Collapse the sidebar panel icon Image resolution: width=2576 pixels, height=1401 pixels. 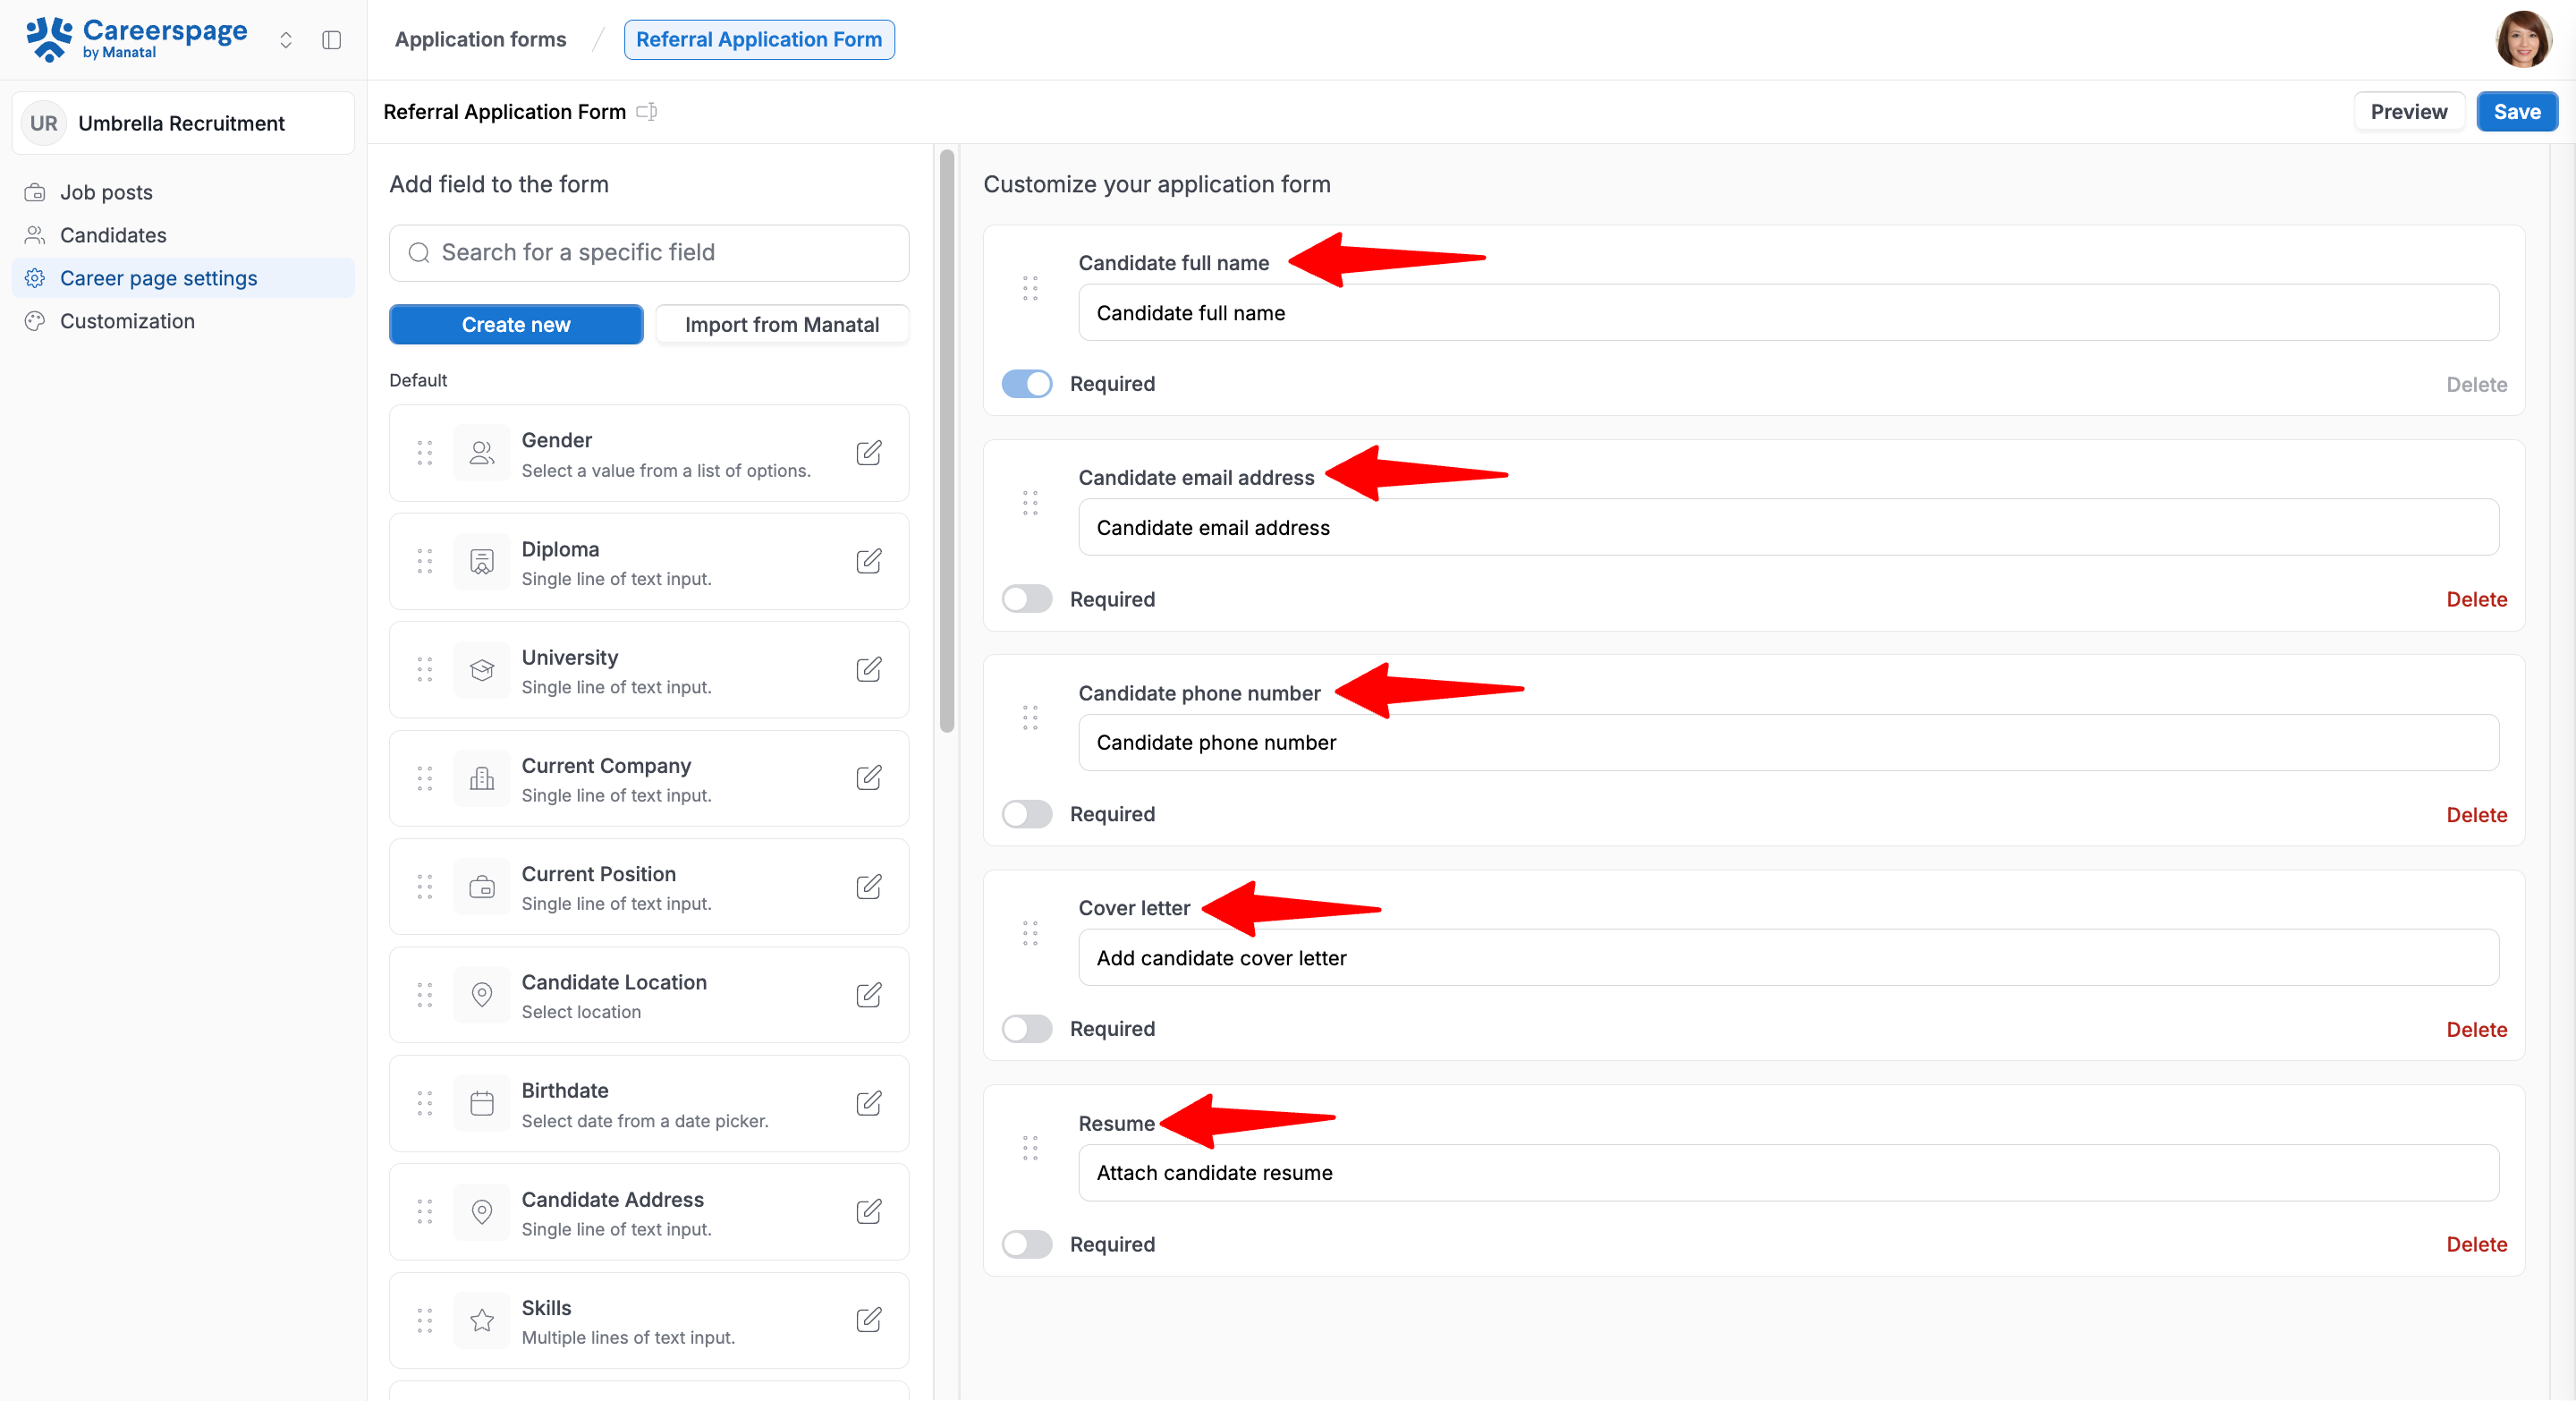click(332, 40)
